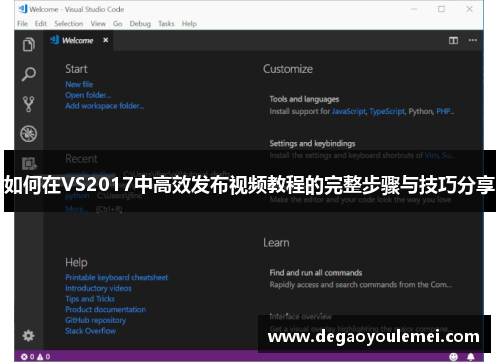Open Product documentation link
This screenshot has height=362, width=500.
coord(106,309)
